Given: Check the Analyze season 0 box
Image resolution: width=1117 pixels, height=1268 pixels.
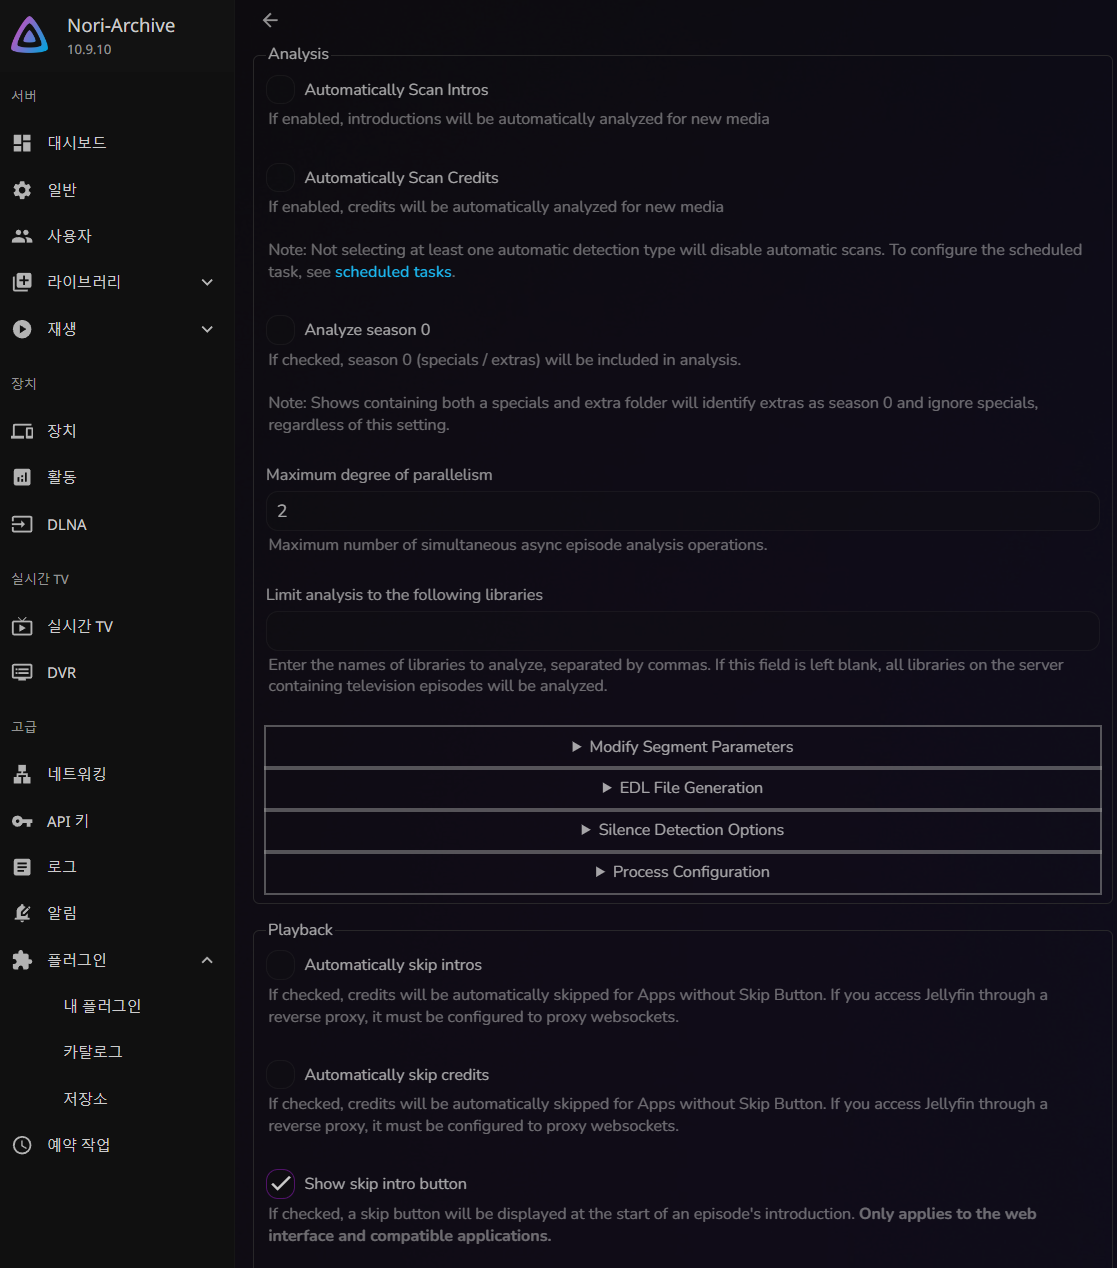Looking at the screenshot, I should 281,330.
